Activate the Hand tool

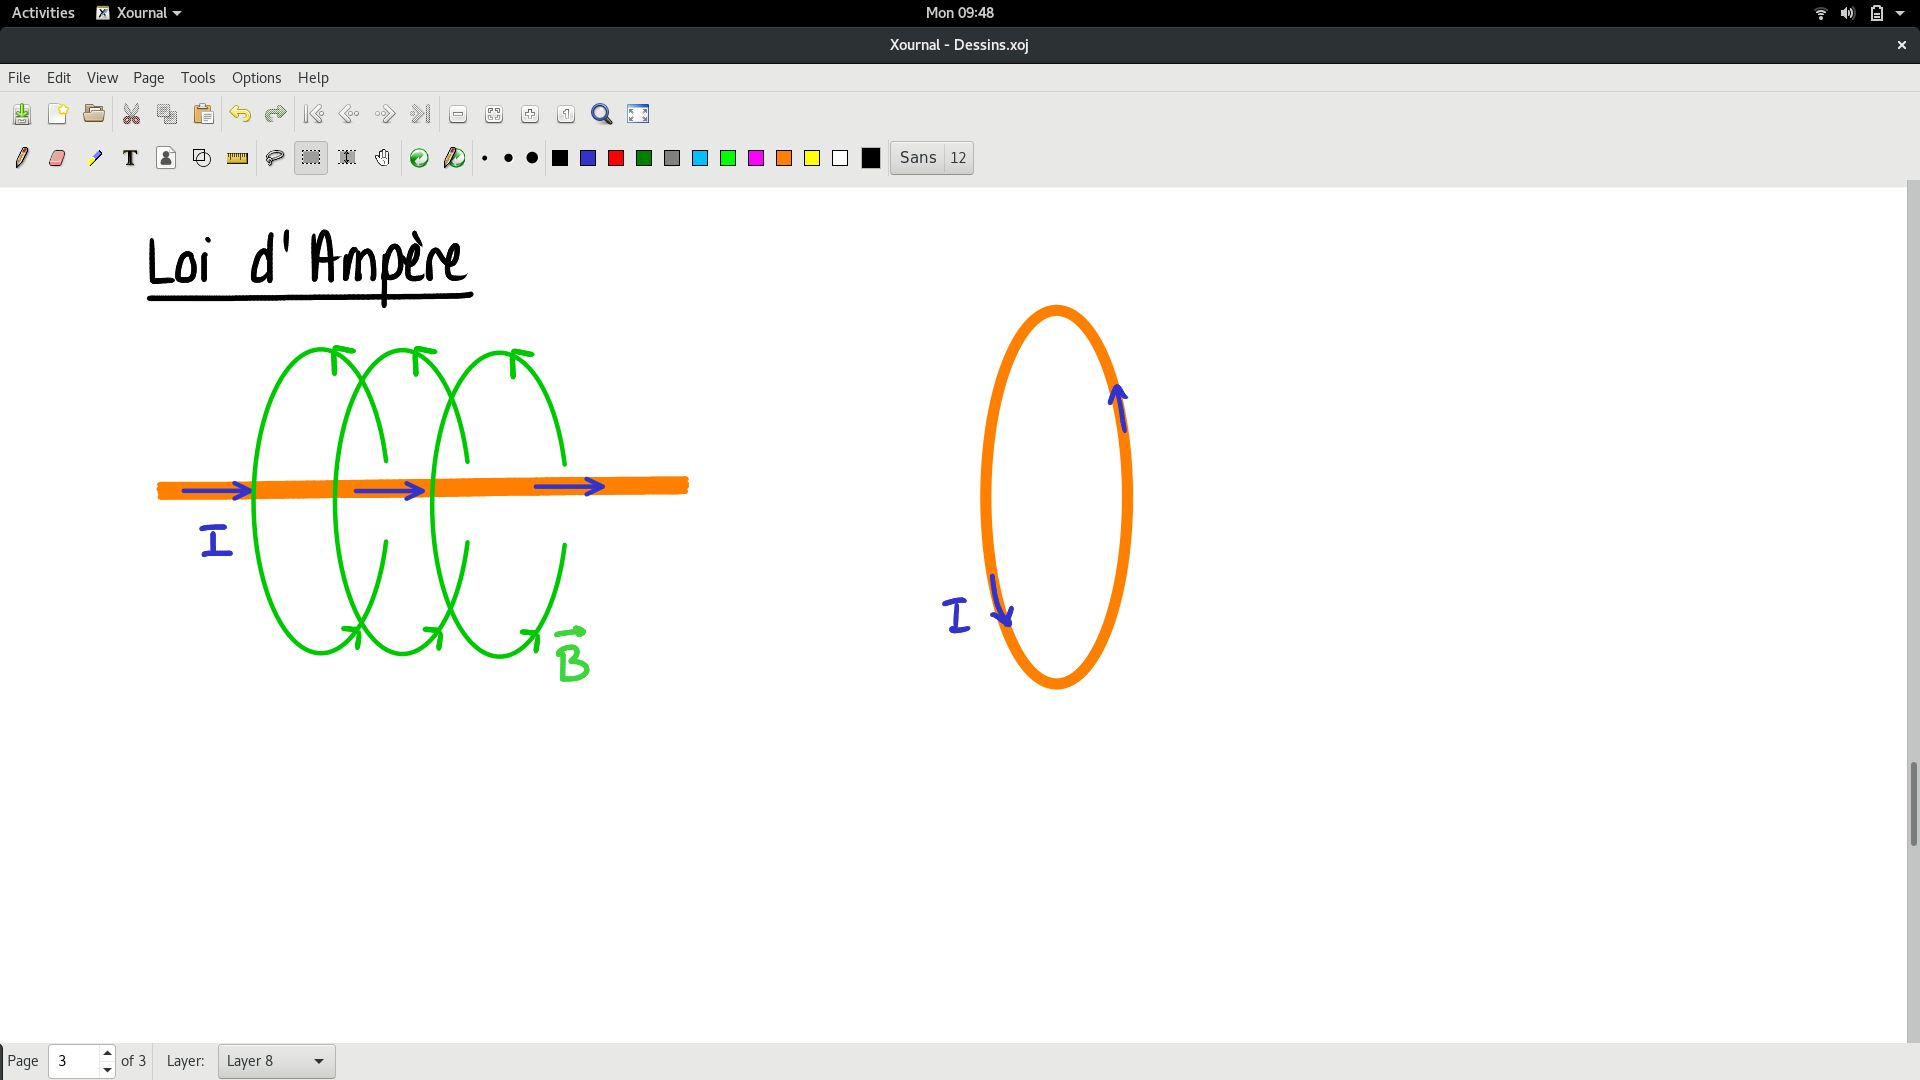[x=383, y=158]
